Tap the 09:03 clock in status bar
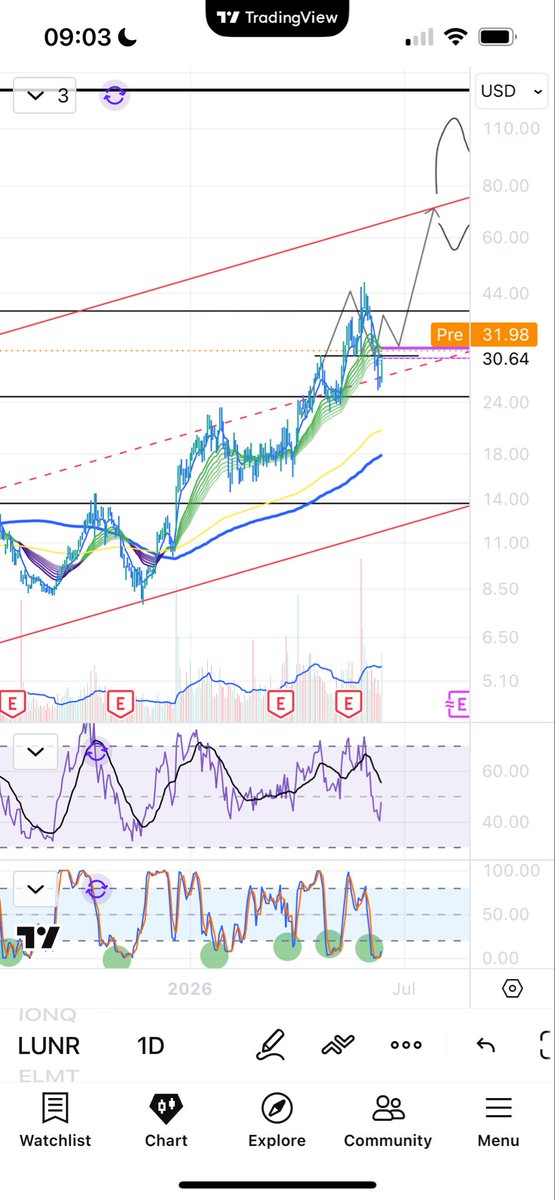The width and height of the screenshot is (555, 1200). point(78,38)
